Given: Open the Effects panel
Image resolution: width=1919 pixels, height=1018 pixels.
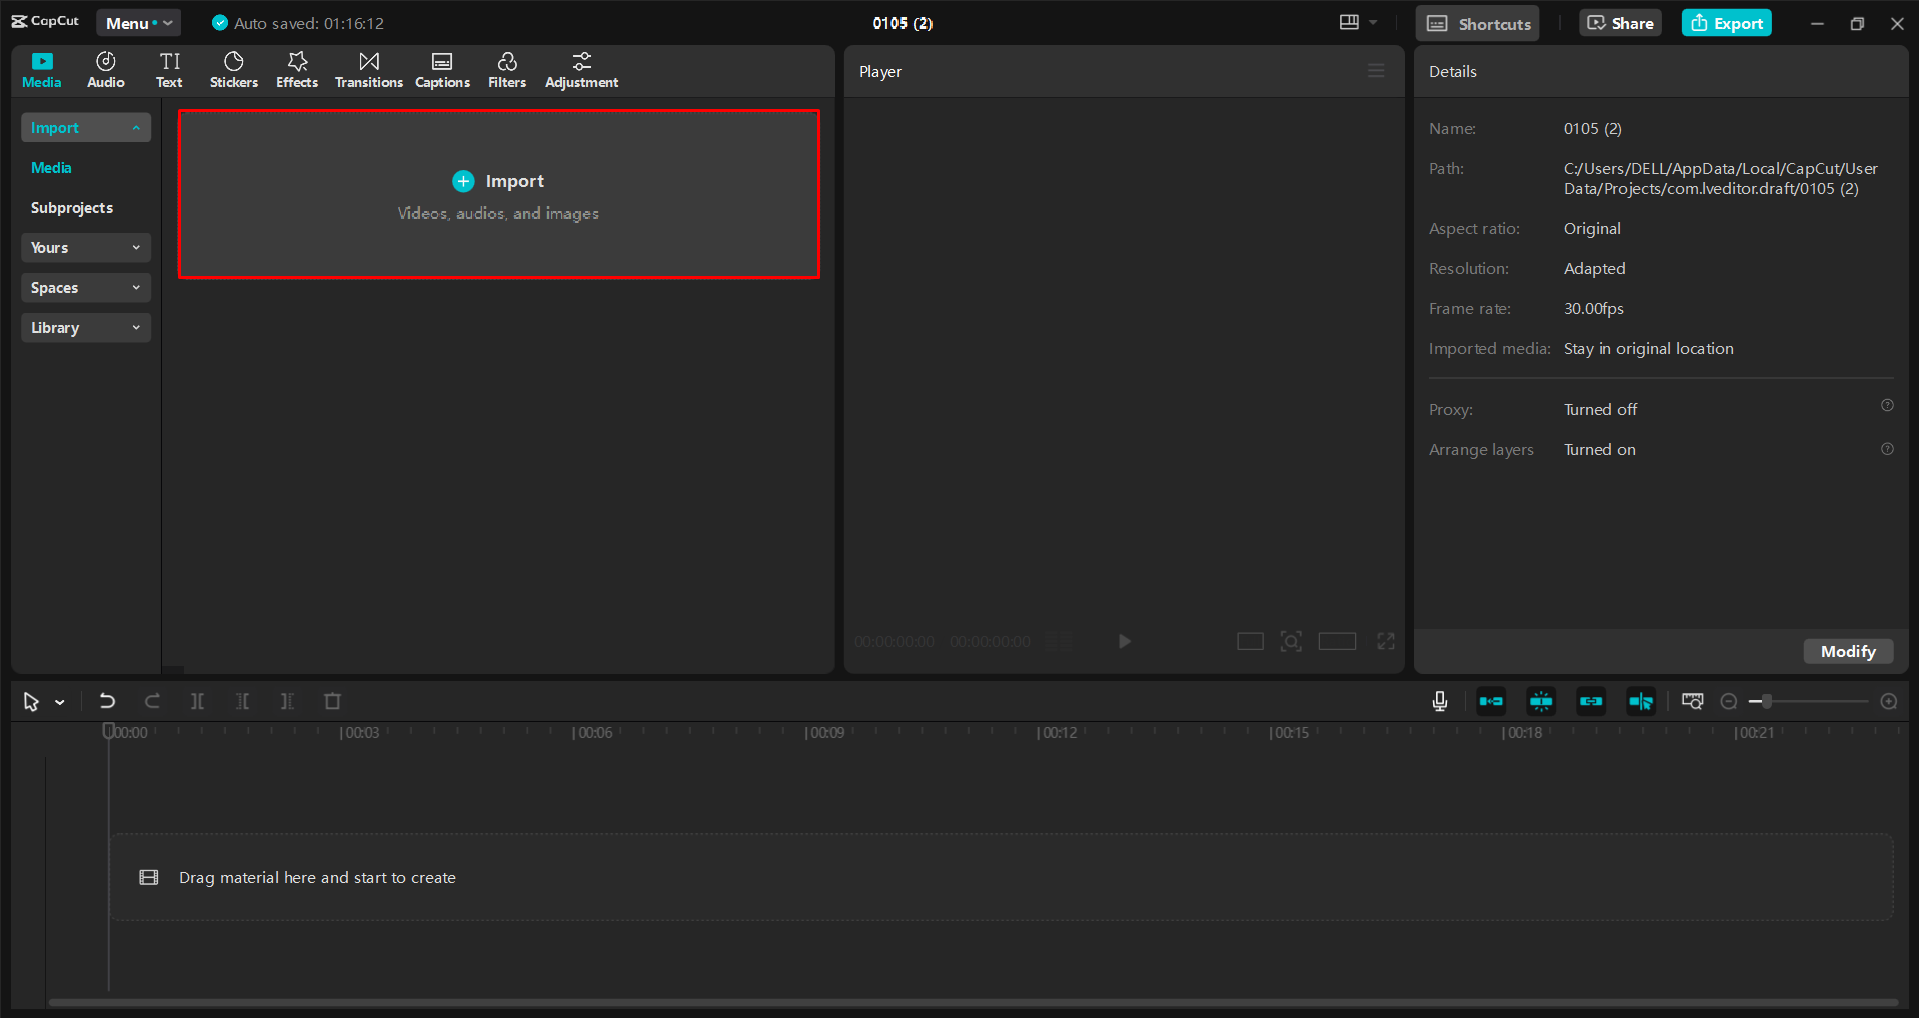Looking at the screenshot, I should (296, 70).
